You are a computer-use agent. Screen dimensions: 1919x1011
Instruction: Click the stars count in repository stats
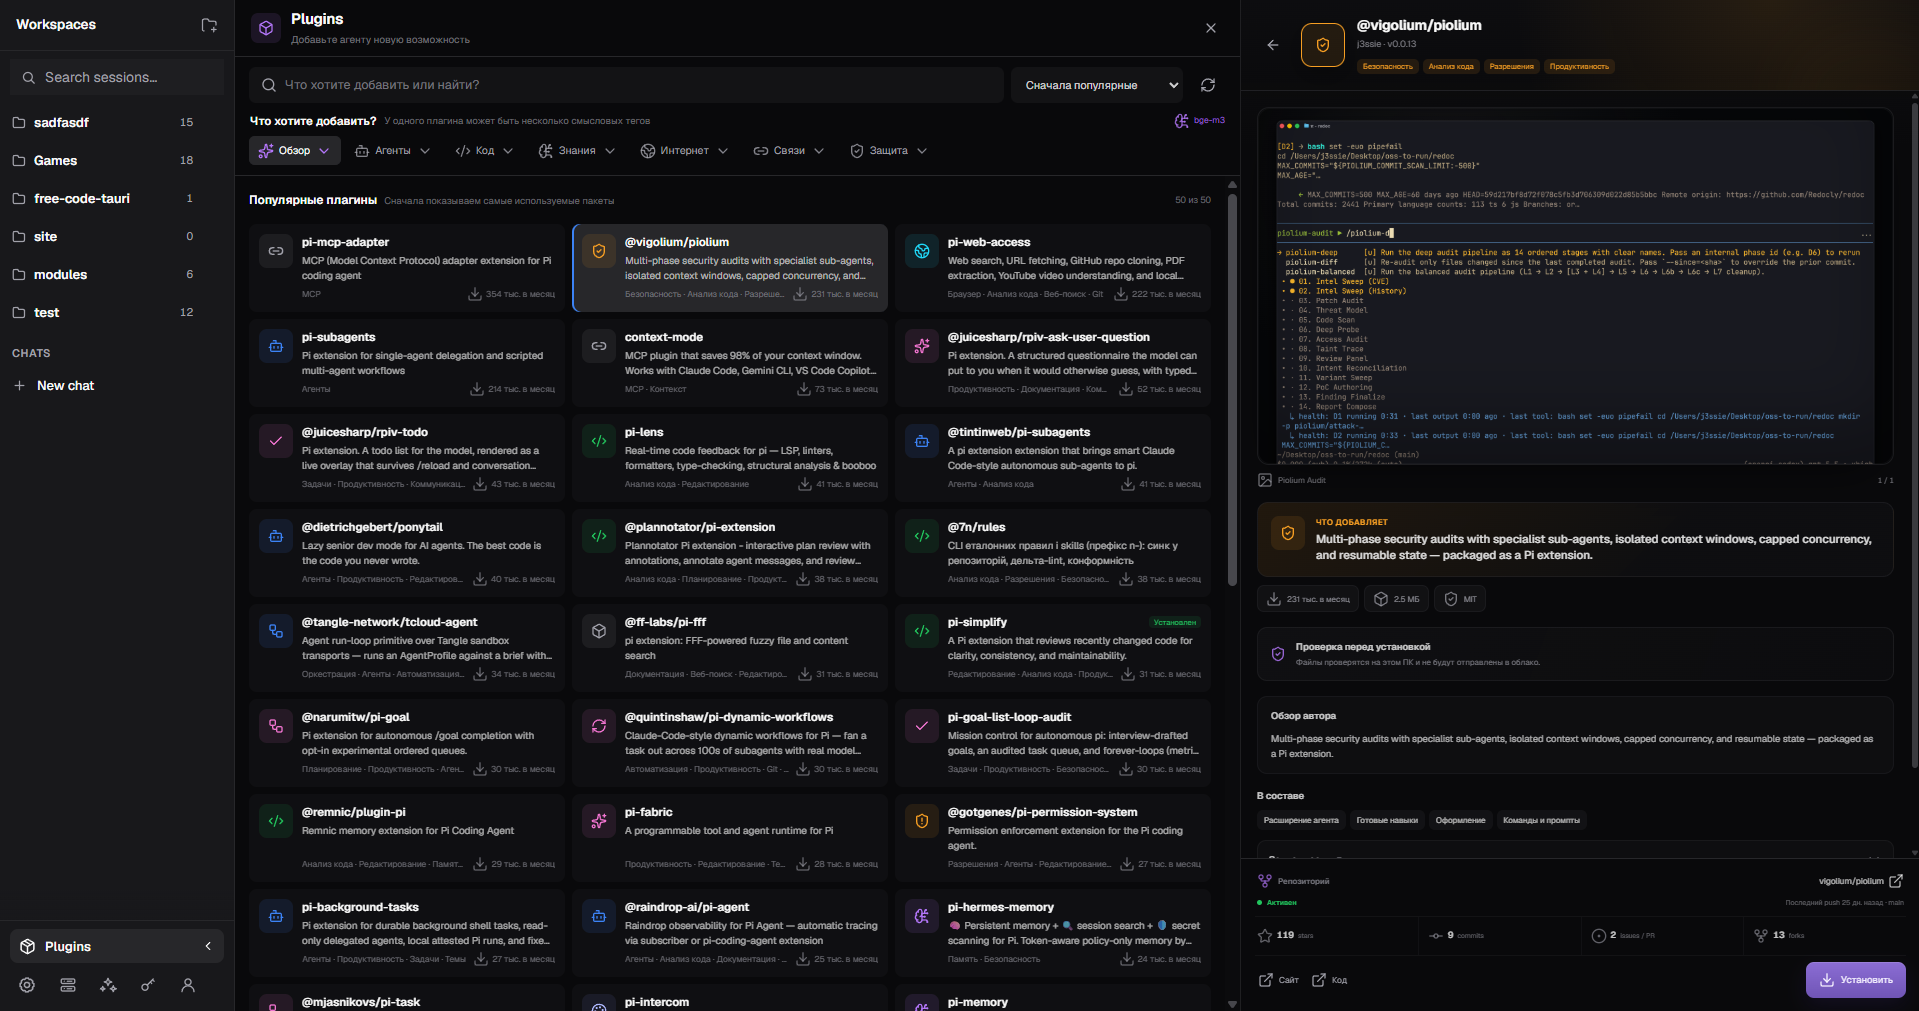click(1286, 935)
